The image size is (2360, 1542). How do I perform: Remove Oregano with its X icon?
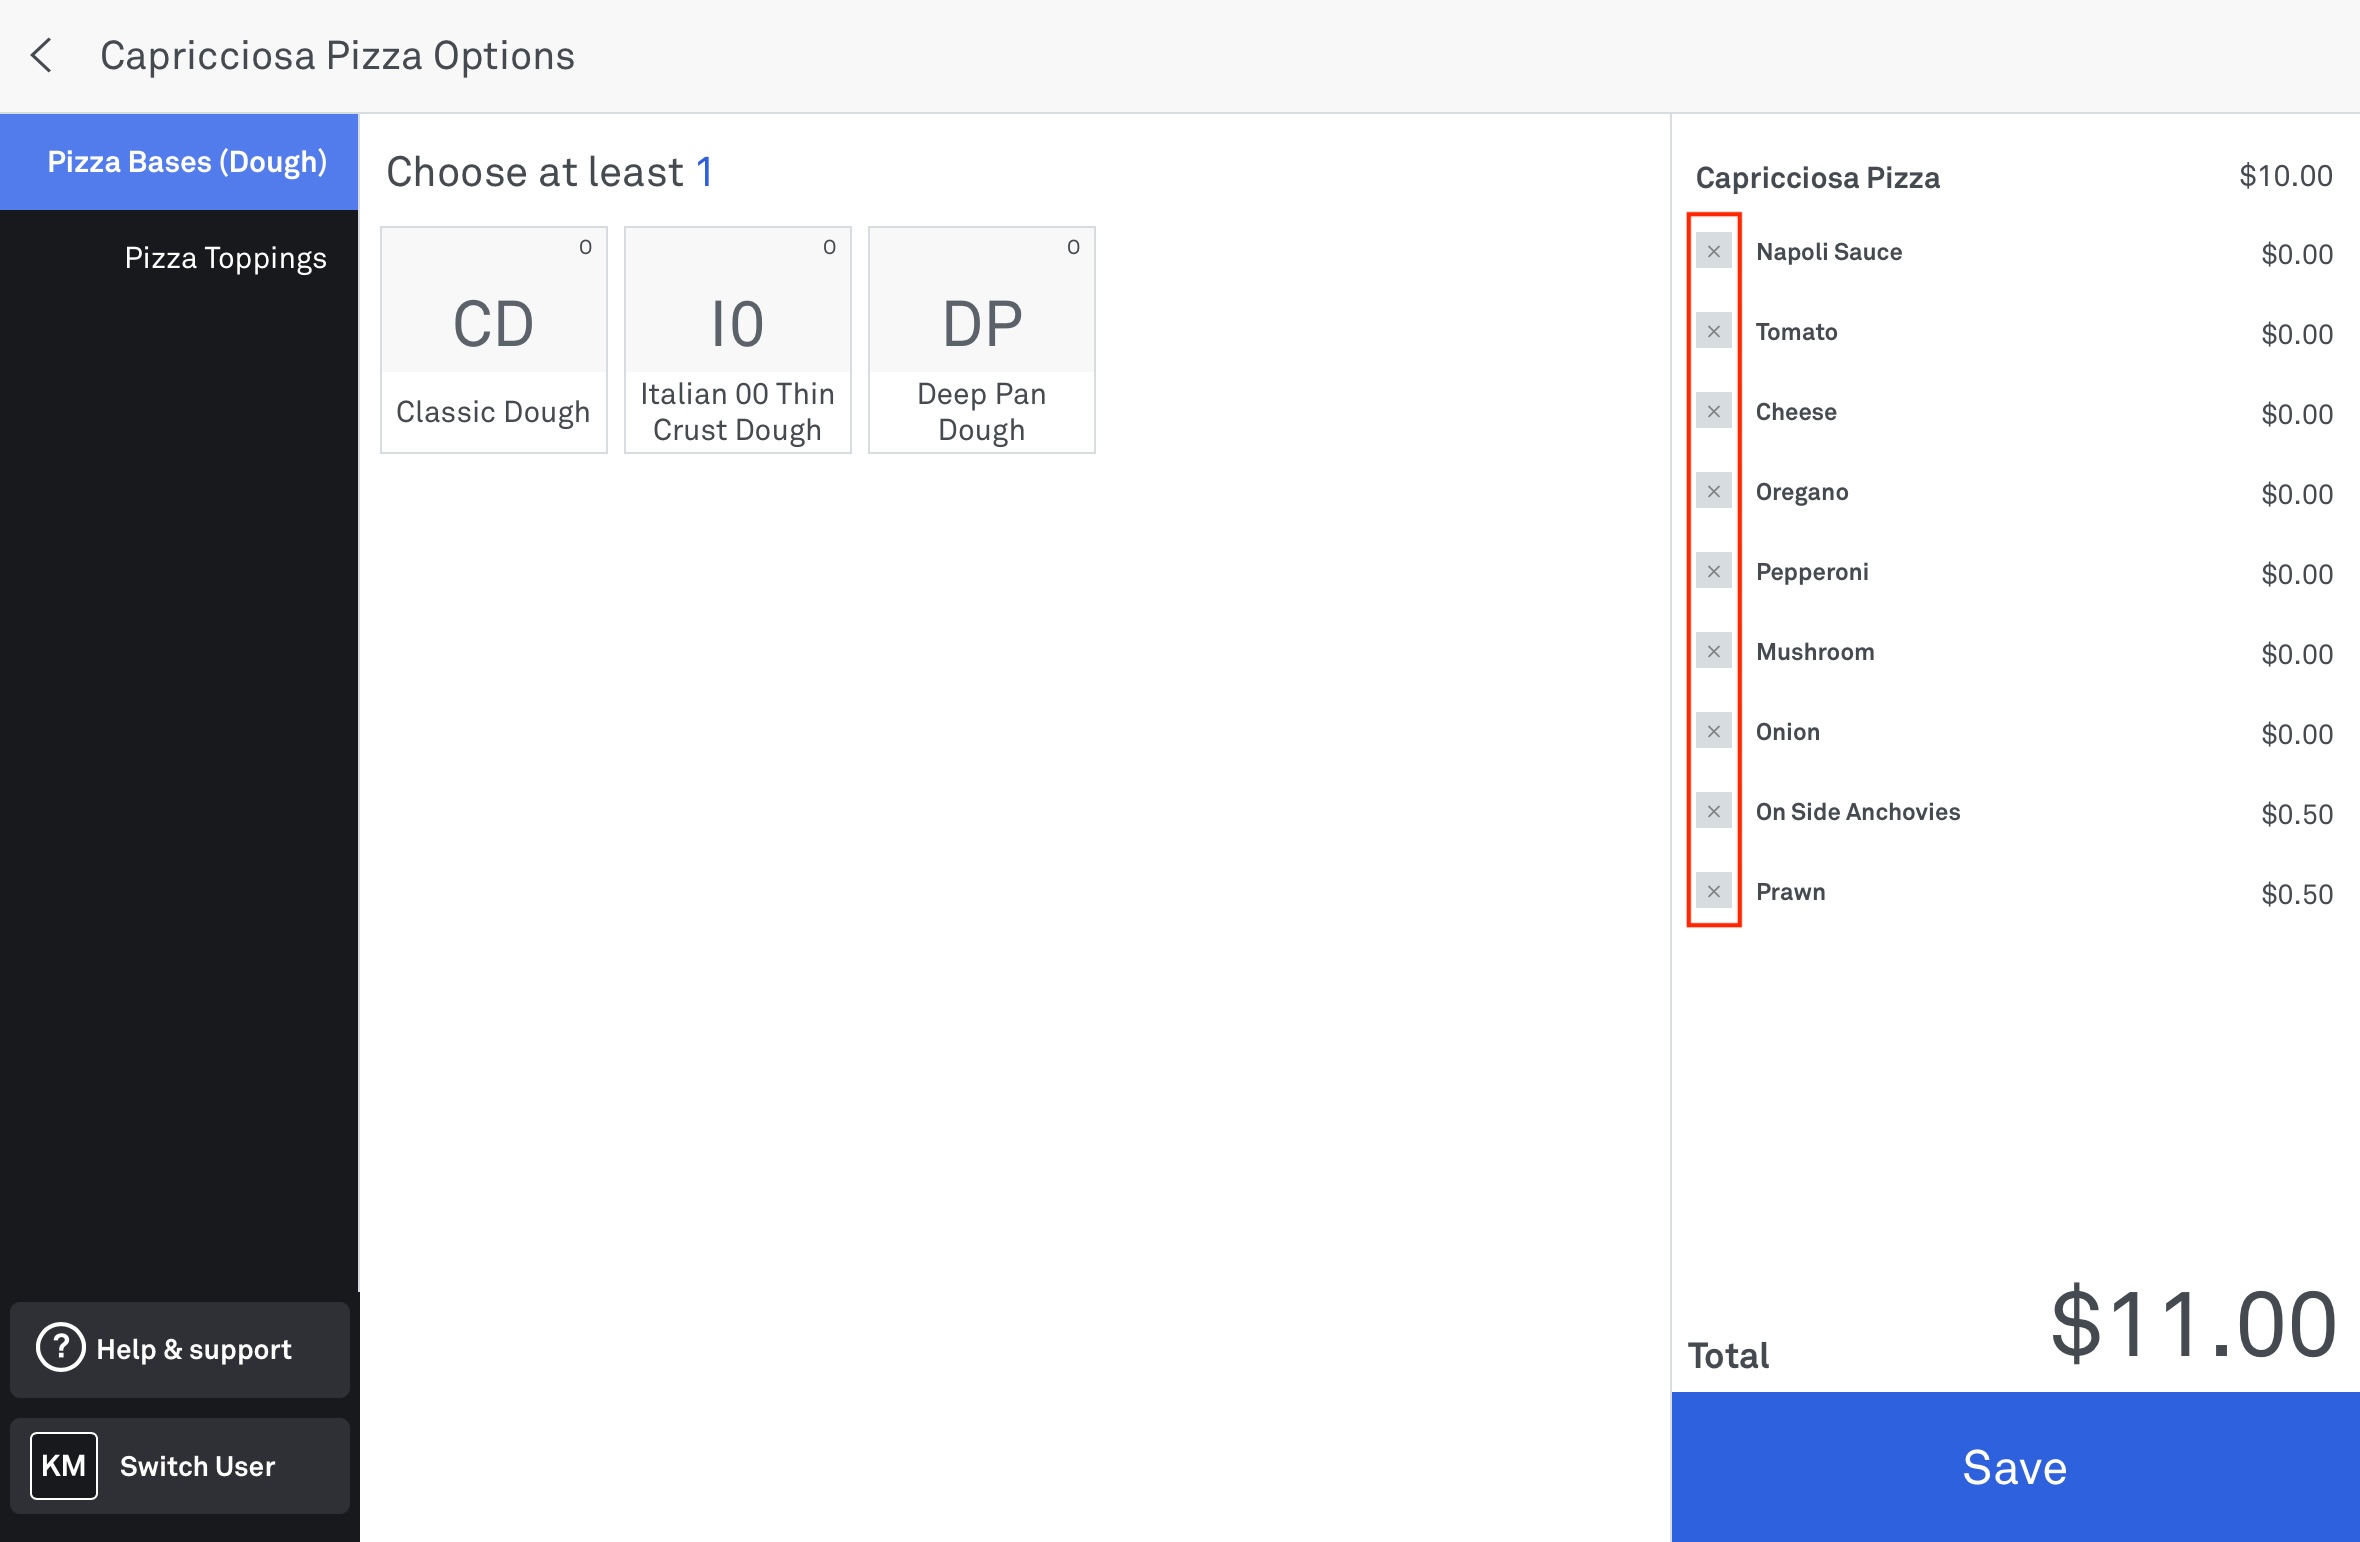coord(1714,491)
